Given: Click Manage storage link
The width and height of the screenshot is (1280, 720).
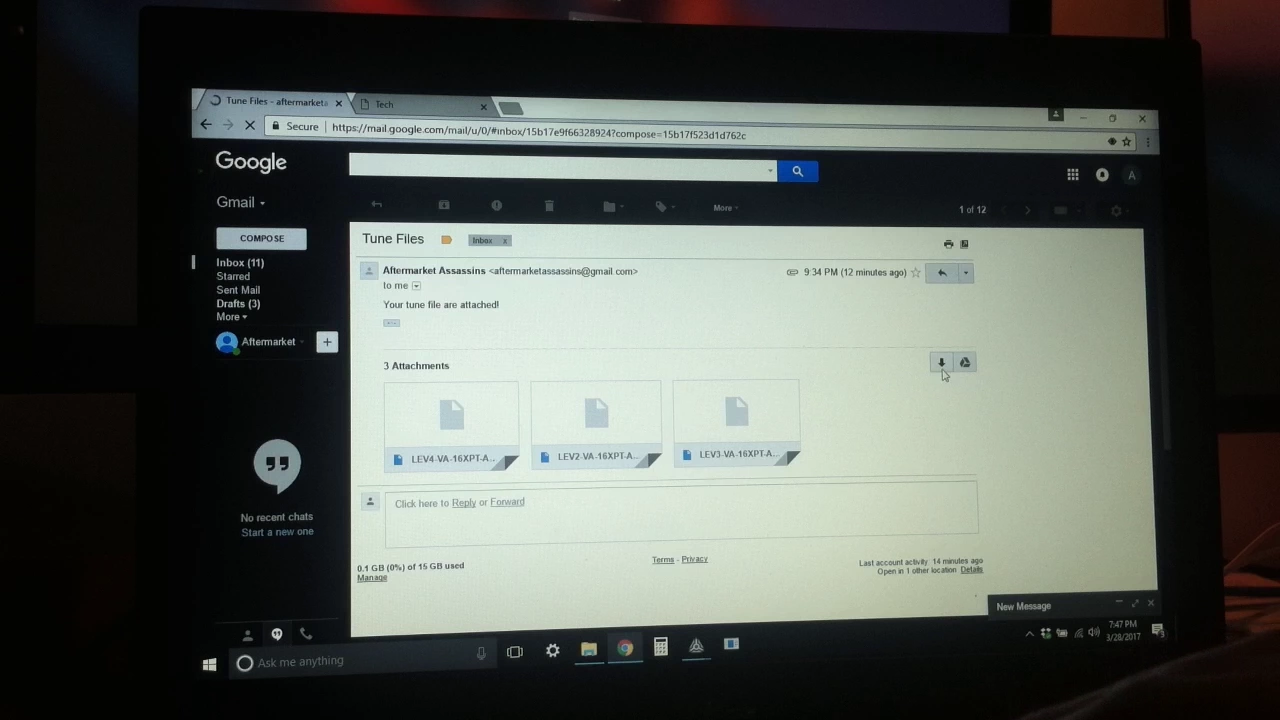Looking at the screenshot, I should [372, 578].
